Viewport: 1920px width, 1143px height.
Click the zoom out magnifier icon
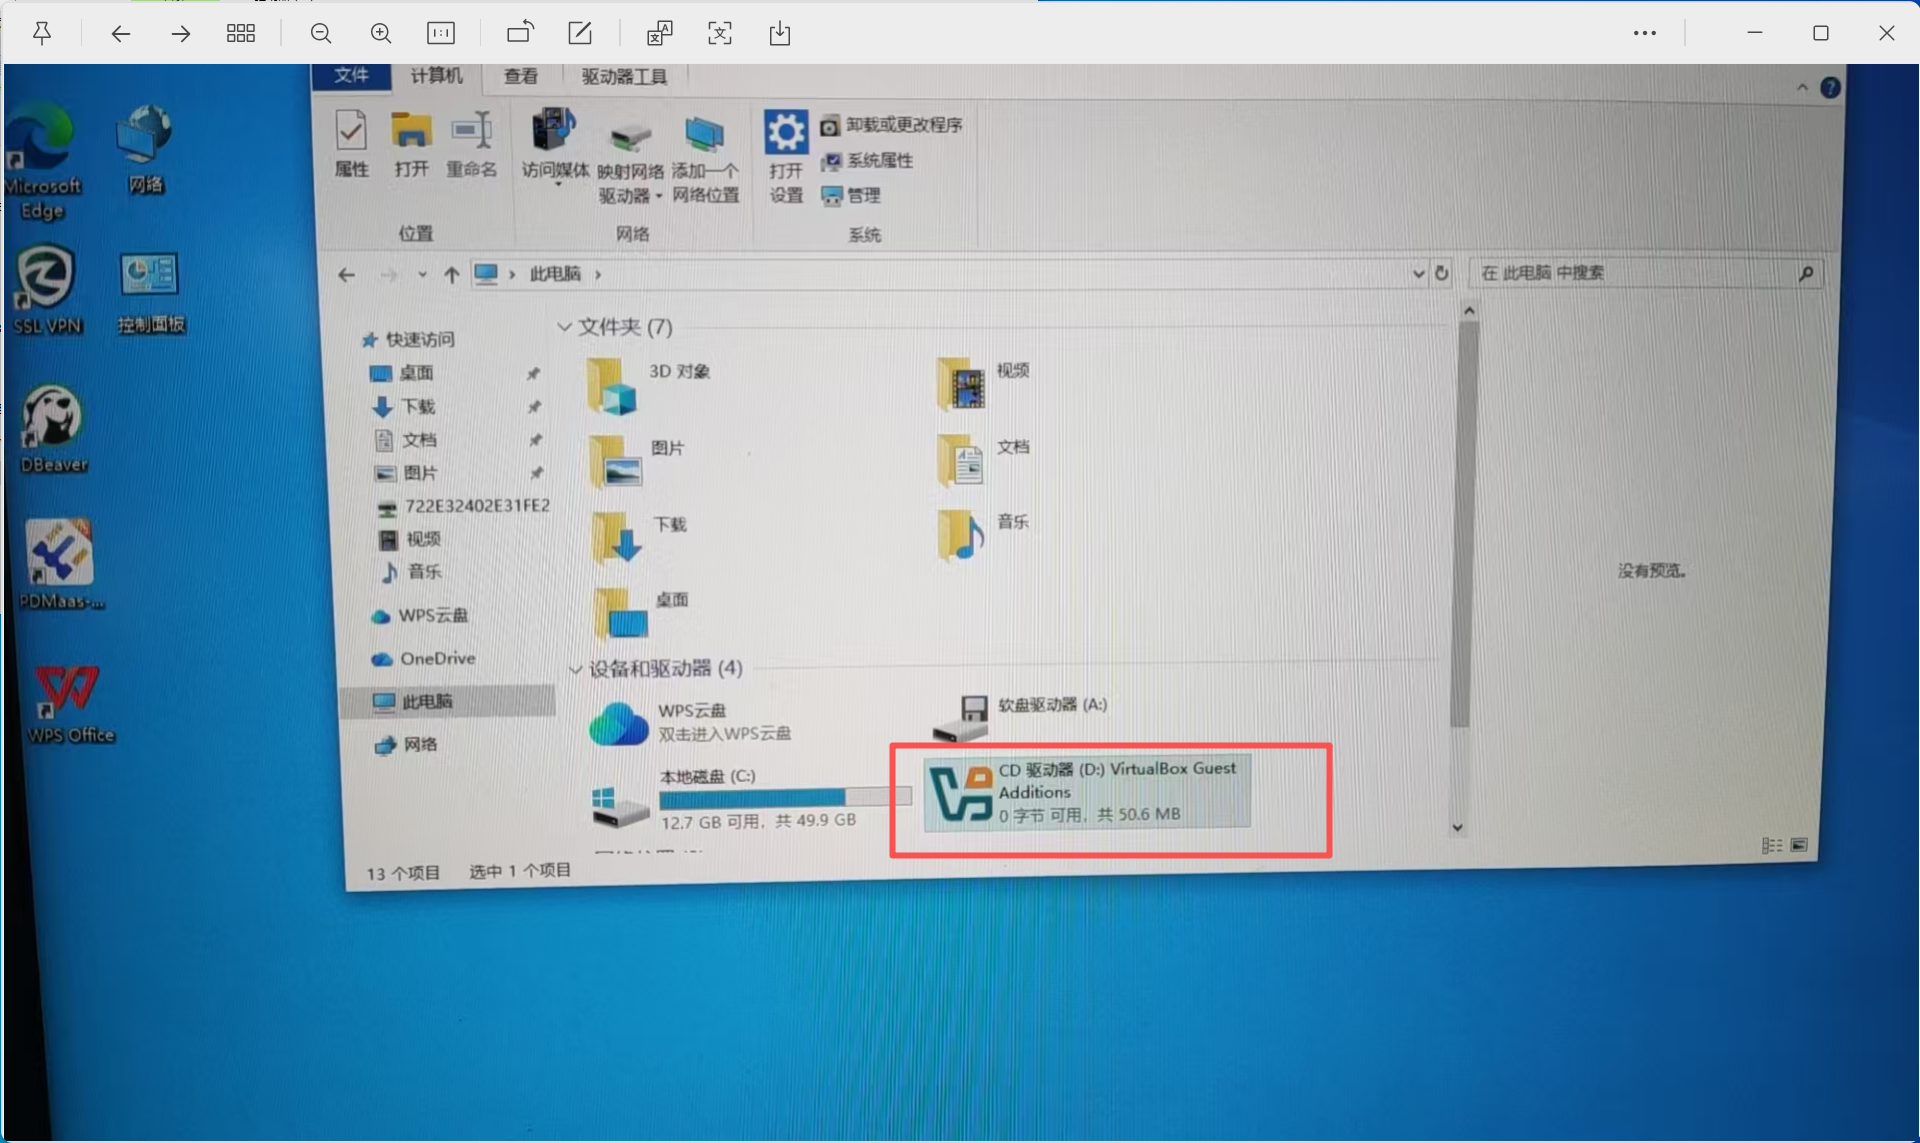tap(321, 33)
